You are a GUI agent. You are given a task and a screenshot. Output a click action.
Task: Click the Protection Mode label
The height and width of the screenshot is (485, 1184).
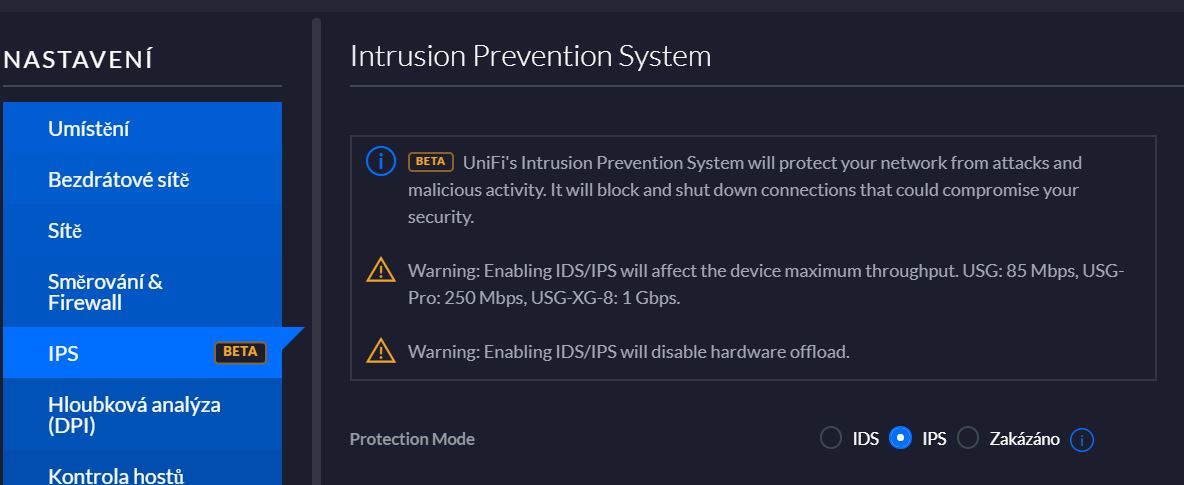412,439
